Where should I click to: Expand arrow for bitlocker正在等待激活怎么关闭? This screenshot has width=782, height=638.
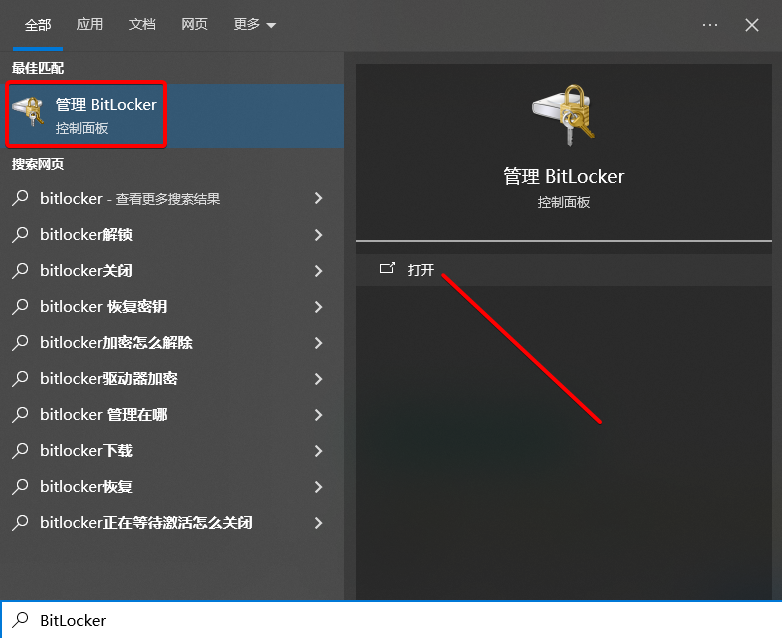pyautogui.click(x=319, y=523)
